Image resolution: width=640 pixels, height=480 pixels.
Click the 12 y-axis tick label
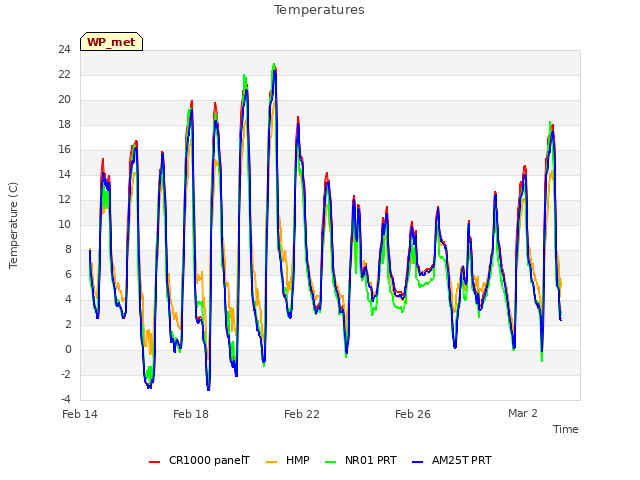(64, 199)
